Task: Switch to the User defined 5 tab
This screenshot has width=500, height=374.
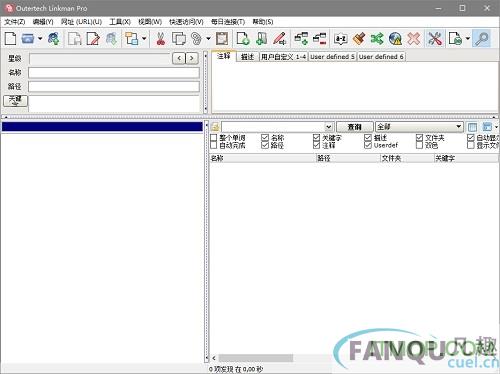Action: (x=332, y=57)
